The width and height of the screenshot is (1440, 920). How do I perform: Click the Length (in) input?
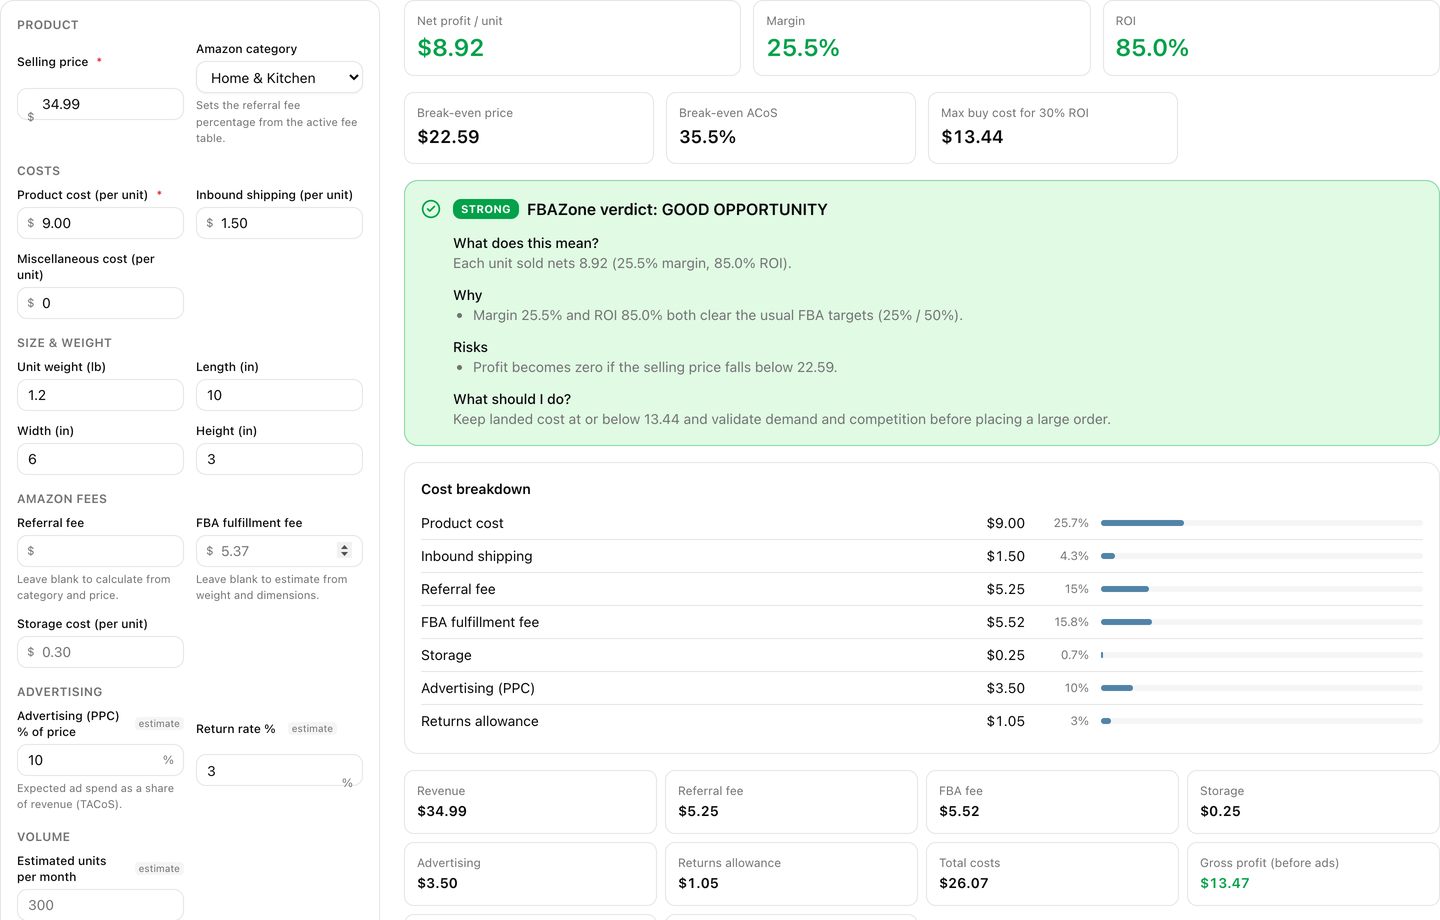(279, 395)
